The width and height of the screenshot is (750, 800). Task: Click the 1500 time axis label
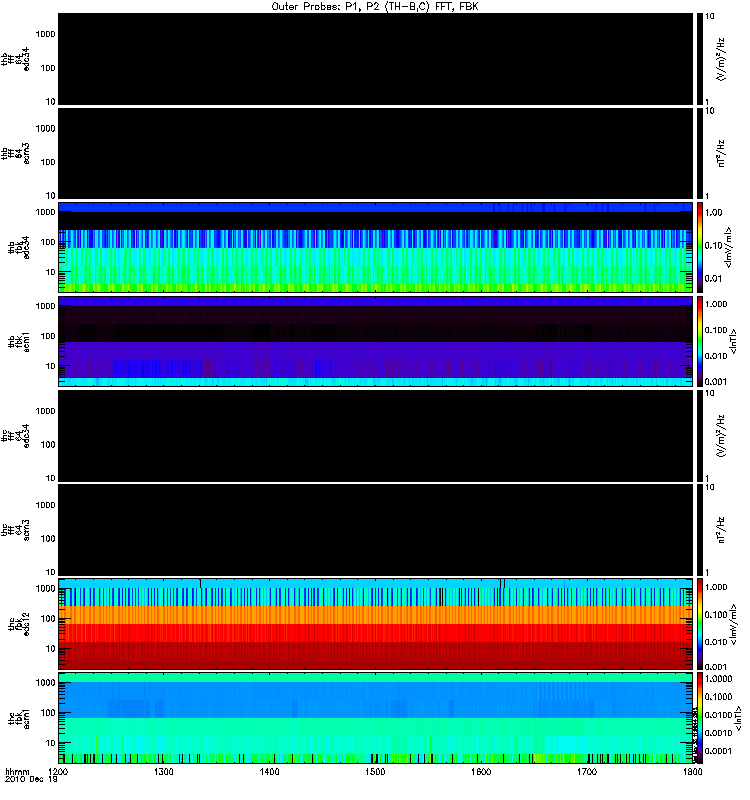[375, 772]
